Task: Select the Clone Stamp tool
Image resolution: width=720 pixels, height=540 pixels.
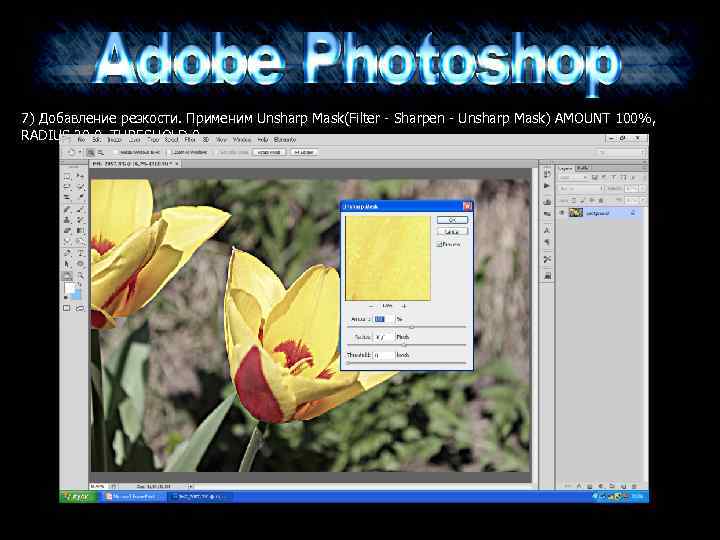Action: click(68, 220)
